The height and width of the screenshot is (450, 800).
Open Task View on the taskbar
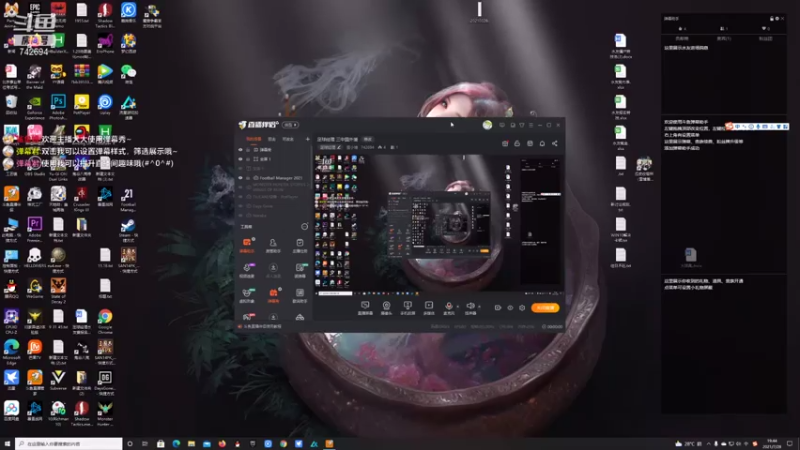click(x=145, y=444)
